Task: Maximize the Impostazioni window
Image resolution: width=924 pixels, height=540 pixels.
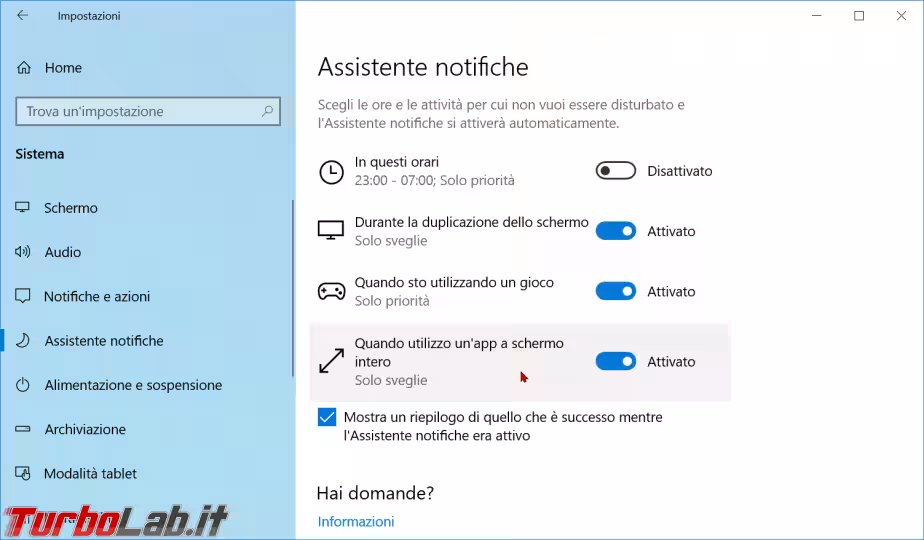Action: click(x=859, y=16)
